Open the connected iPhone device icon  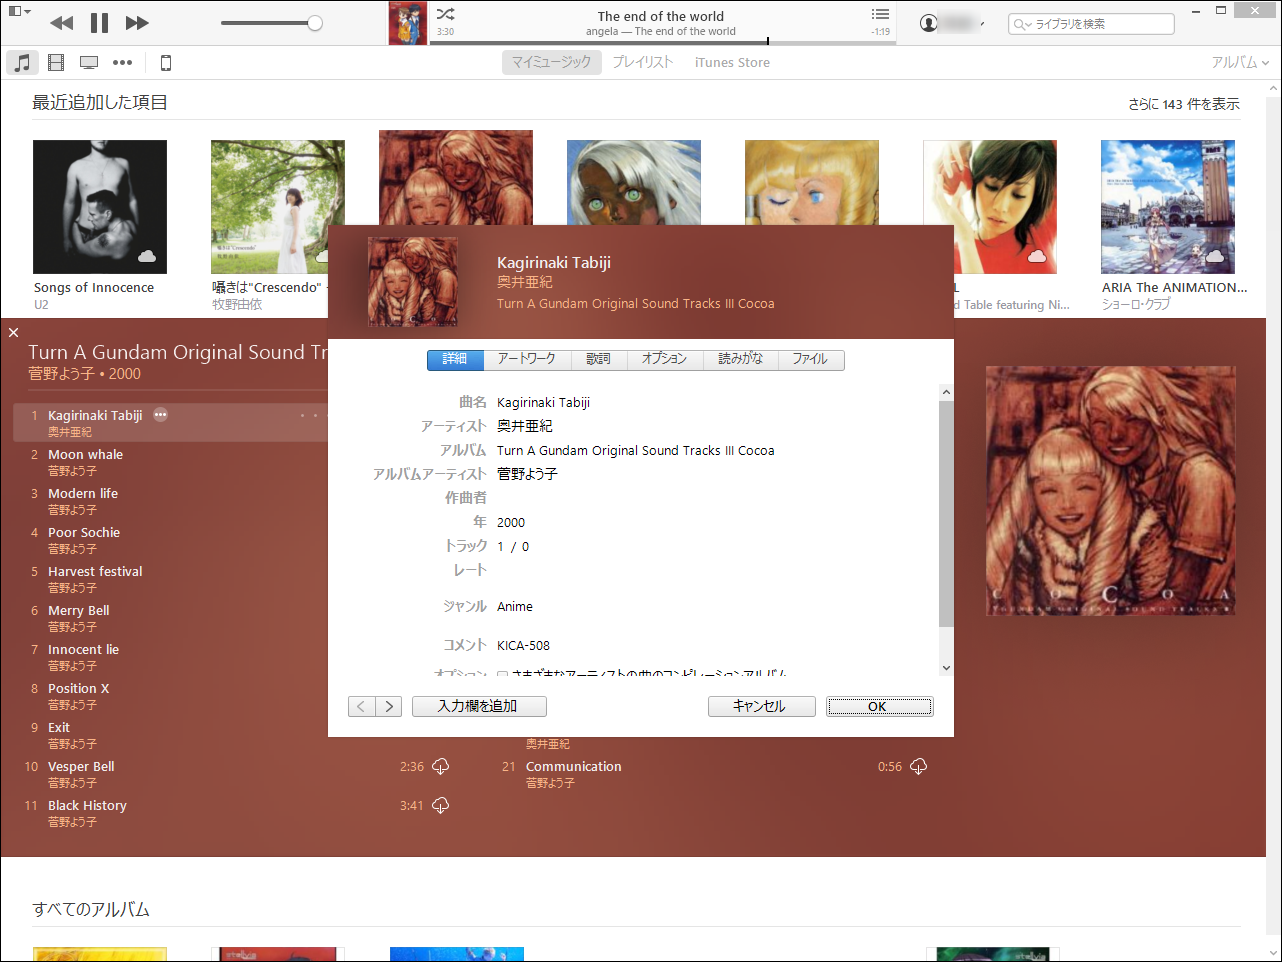pyautogui.click(x=165, y=62)
